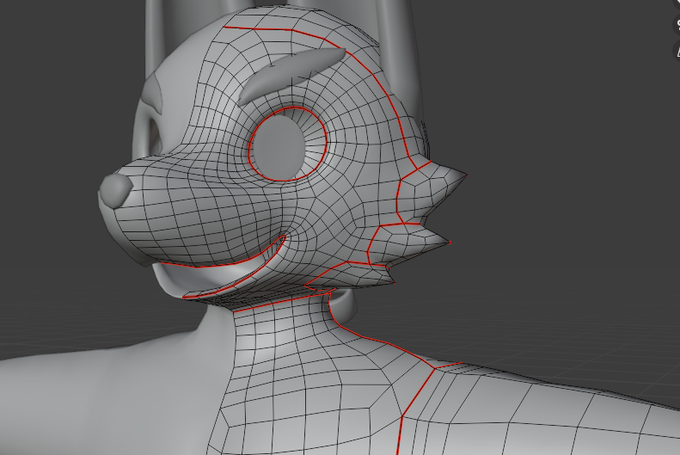Select the nose object on the snout tip
This screenshot has width=680, height=455.
tap(115, 192)
